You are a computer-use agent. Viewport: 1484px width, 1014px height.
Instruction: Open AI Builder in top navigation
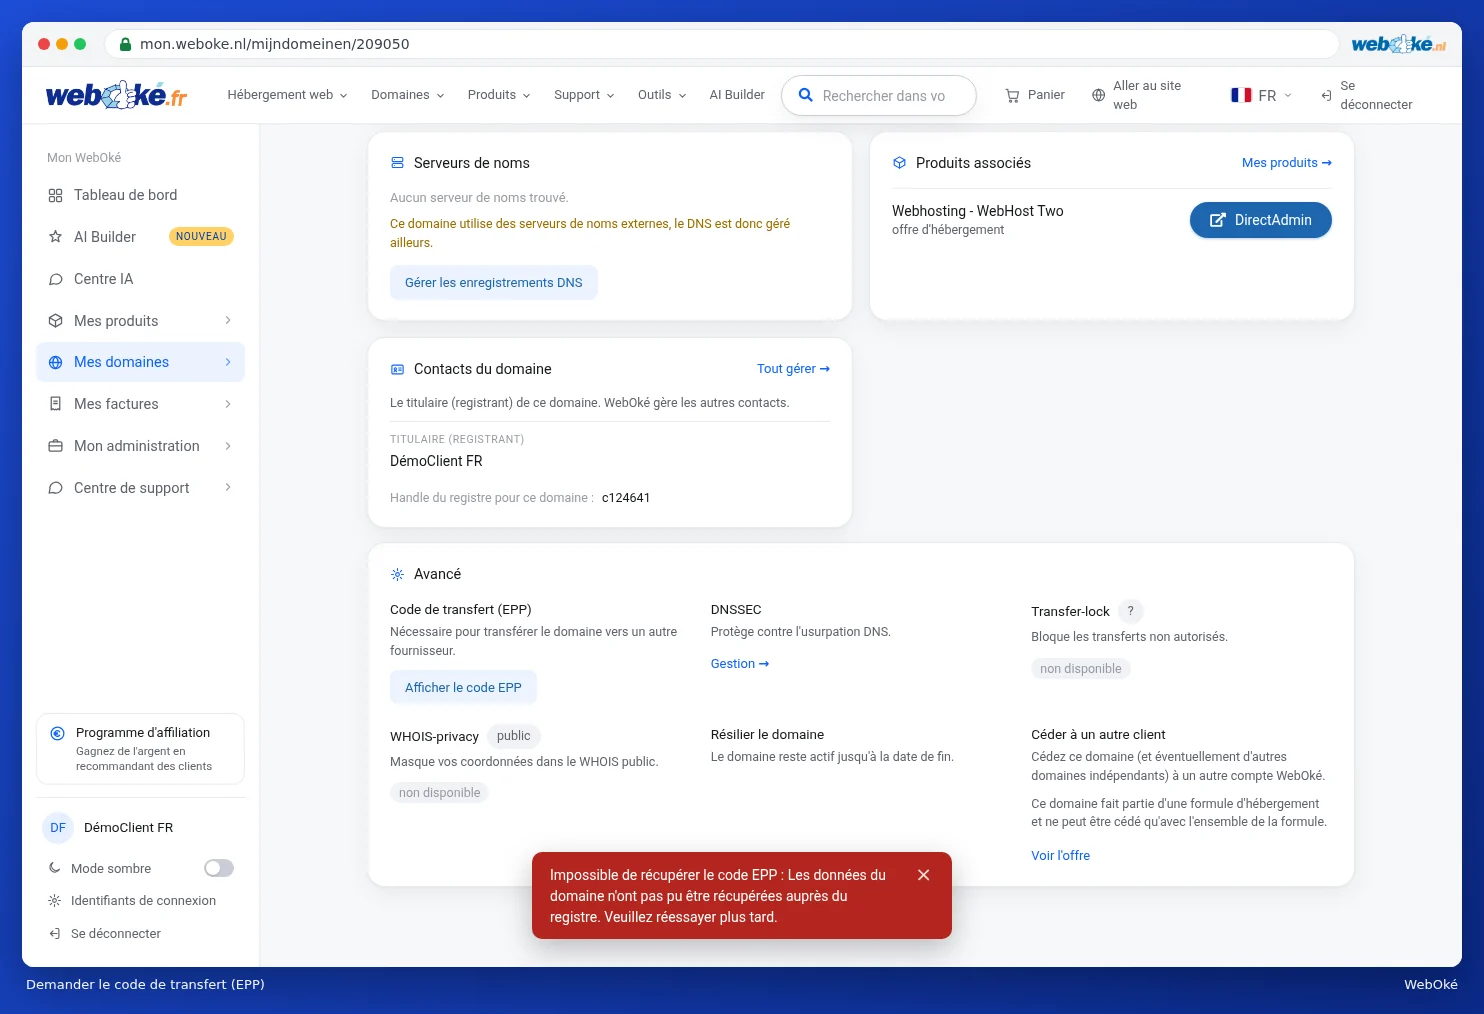coord(737,95)
